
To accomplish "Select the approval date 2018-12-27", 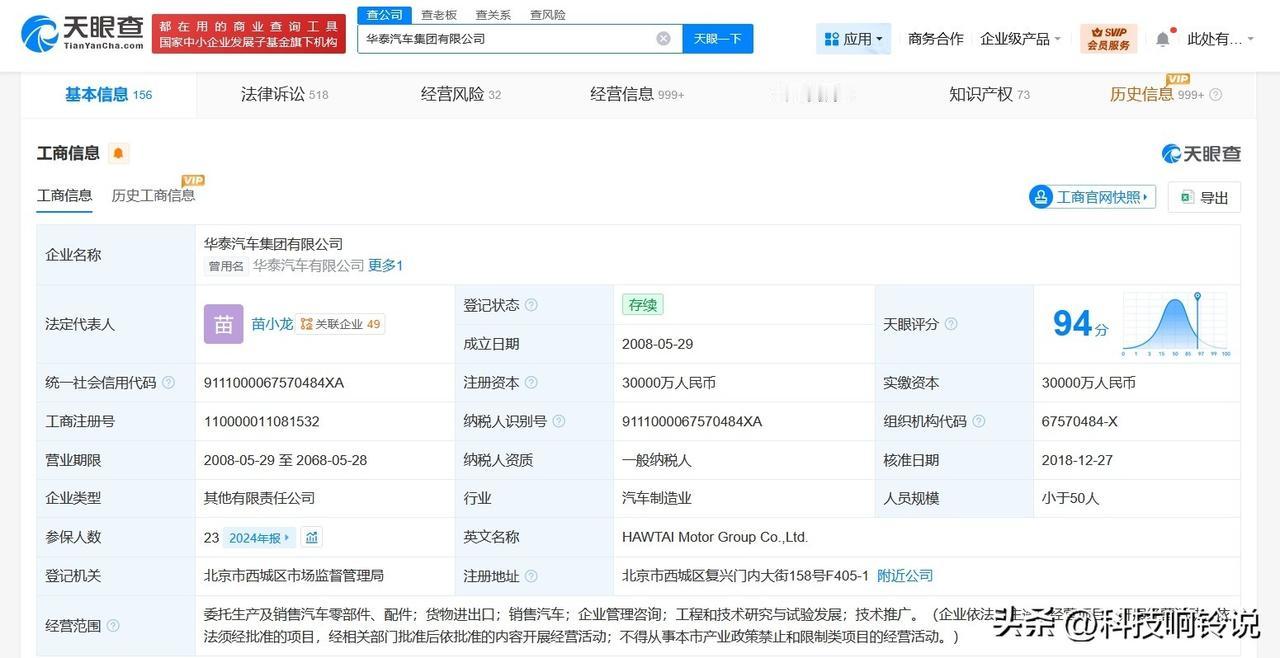I will click(x=1077, y=461).
